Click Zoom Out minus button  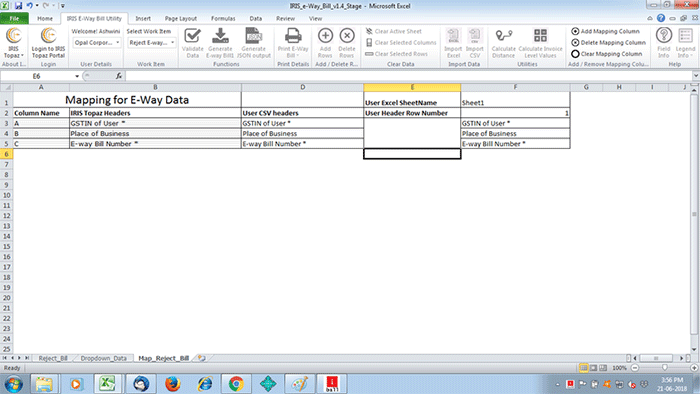pos(635,368)
